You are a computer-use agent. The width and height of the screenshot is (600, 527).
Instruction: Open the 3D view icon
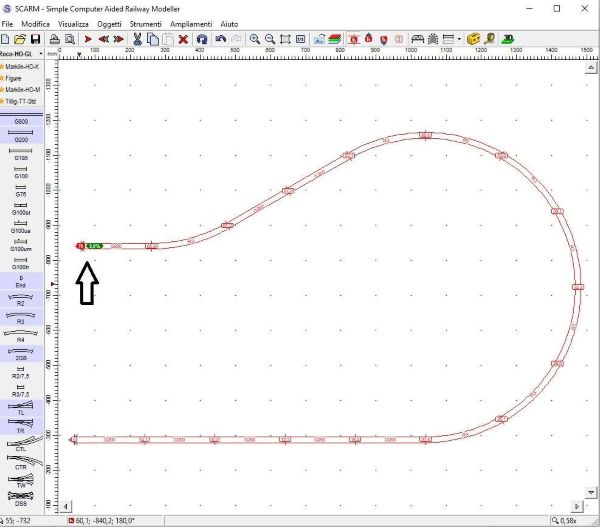click(x=508, y=39)
